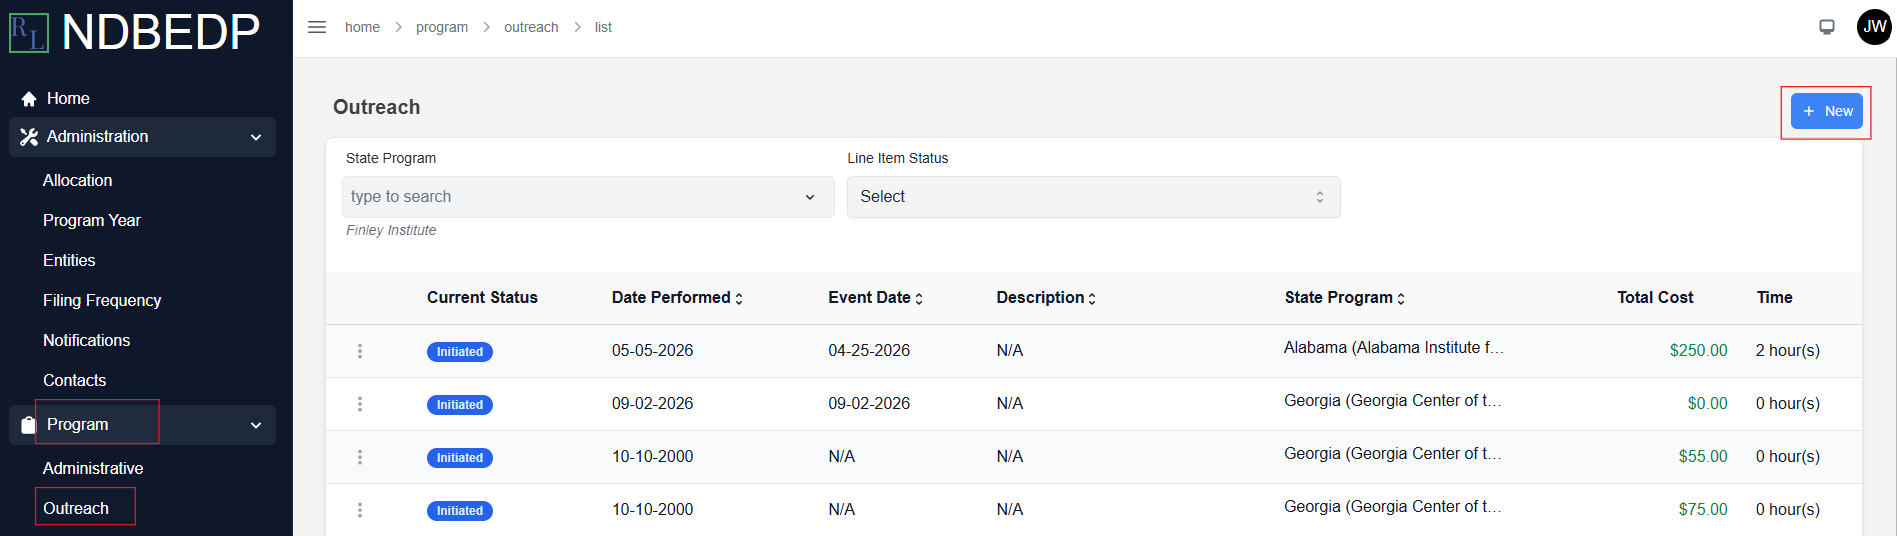Click the Home house icon
The height and width of the screenshot is (536, 1897).
(29, 99)
